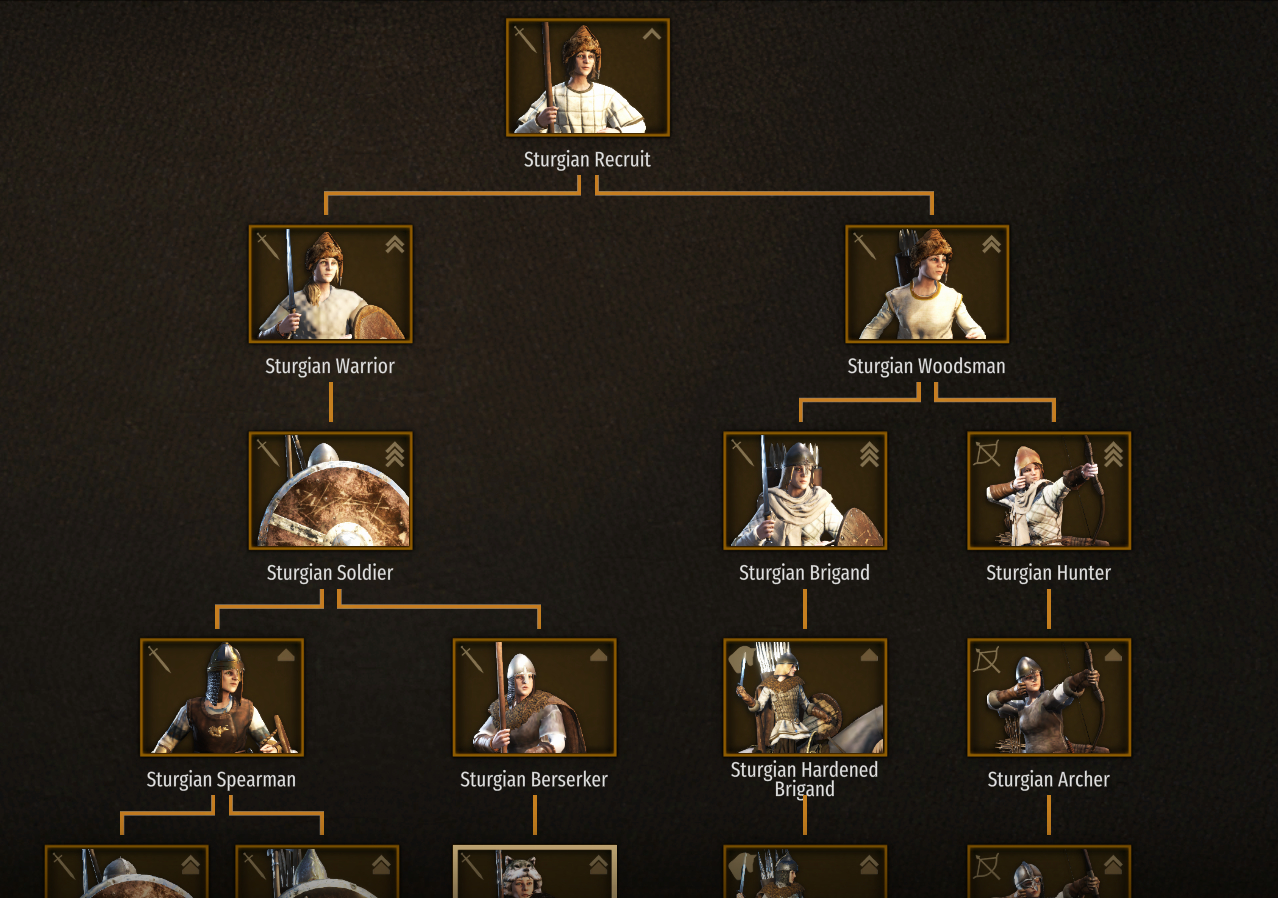Click the bow icon on Sturgian Archer card
This screenshot has width=1278, height=898.
pos(987,661)
